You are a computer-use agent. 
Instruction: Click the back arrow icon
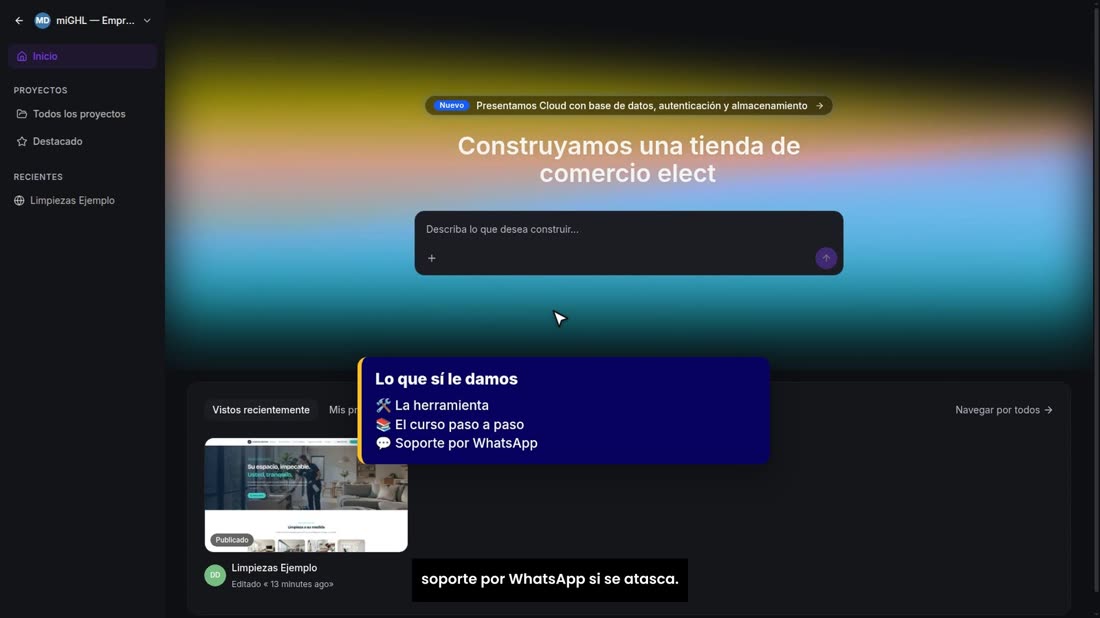[x=19, y=20]
